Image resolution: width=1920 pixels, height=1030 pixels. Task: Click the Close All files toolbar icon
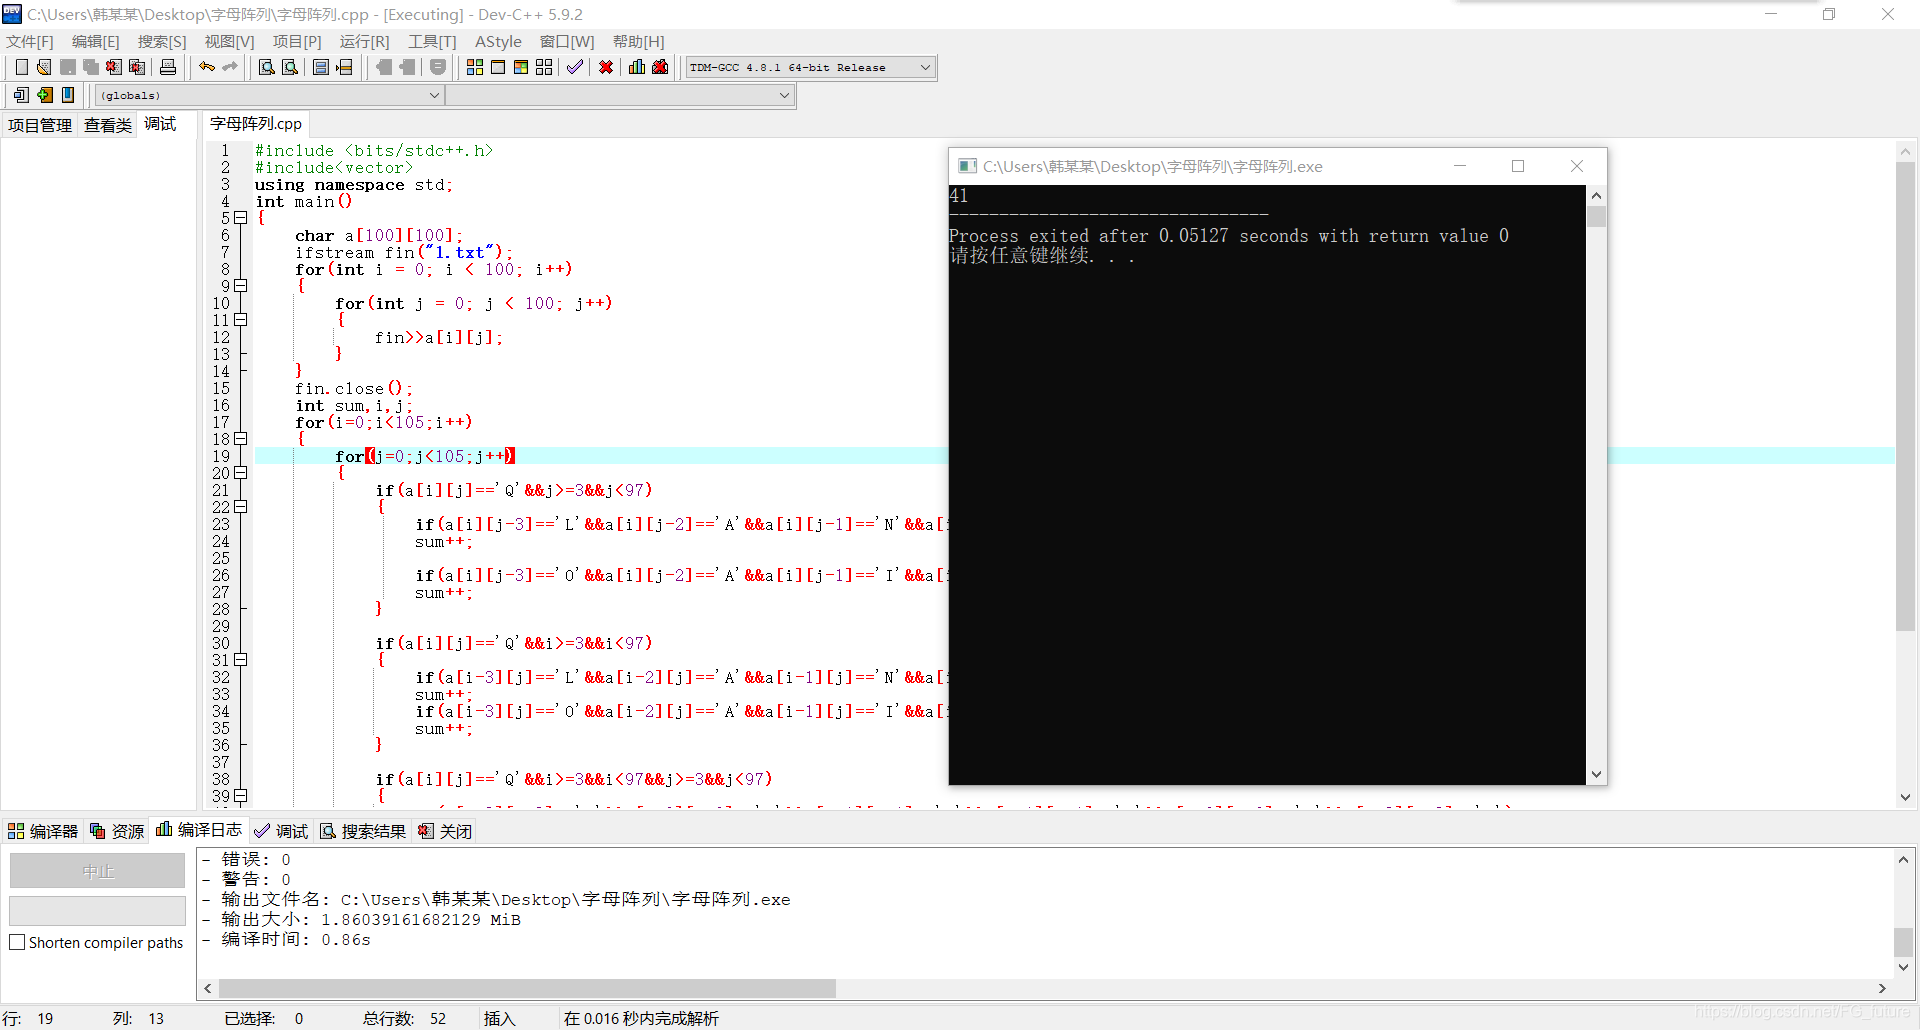tap(137, 67)
